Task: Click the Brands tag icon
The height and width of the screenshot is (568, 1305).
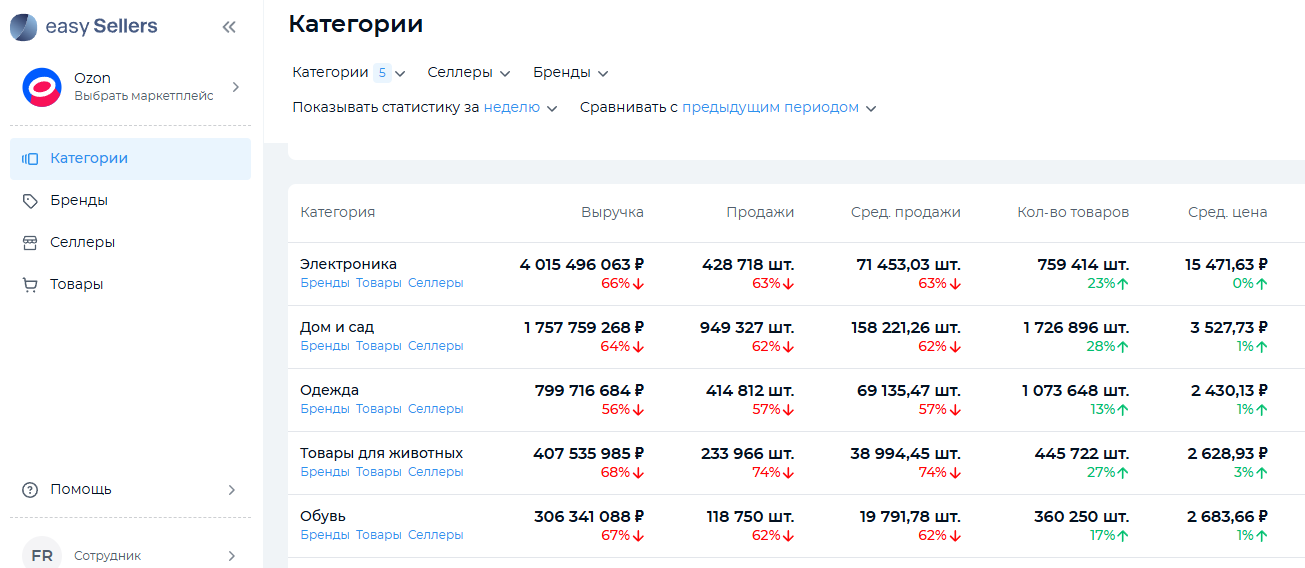Action: tap(30, 201)
